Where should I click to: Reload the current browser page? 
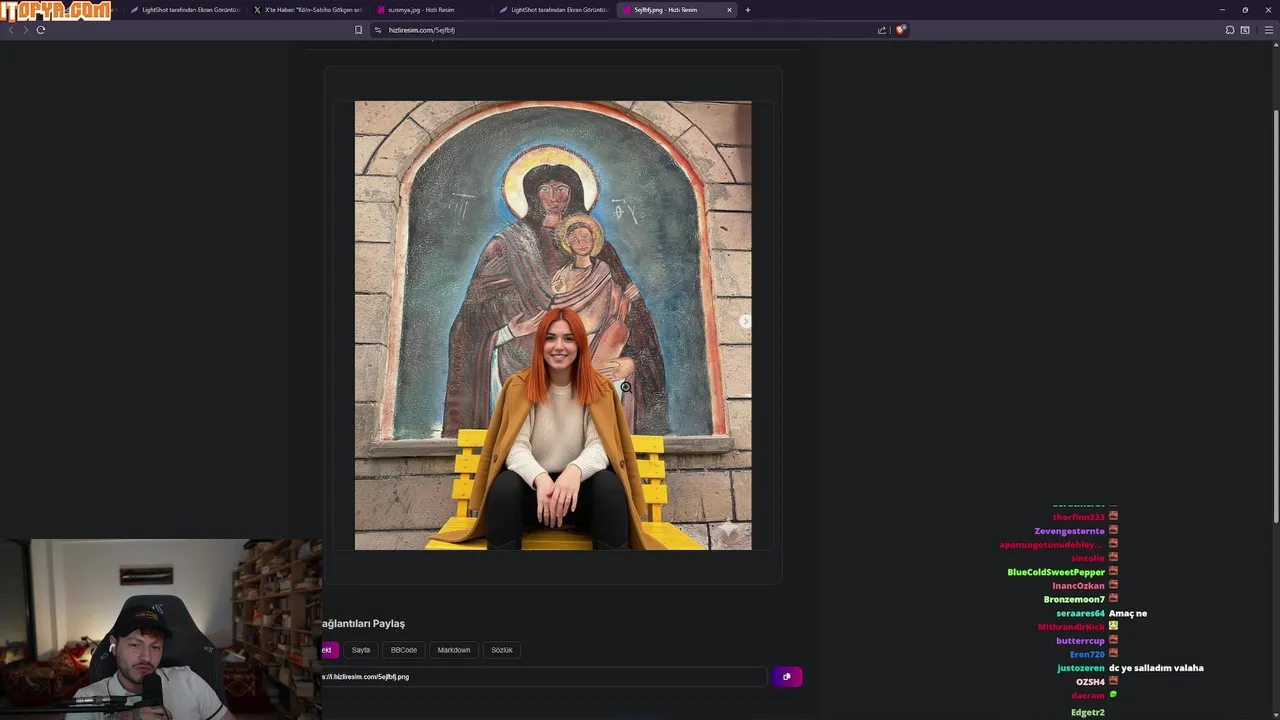point(41,30)
